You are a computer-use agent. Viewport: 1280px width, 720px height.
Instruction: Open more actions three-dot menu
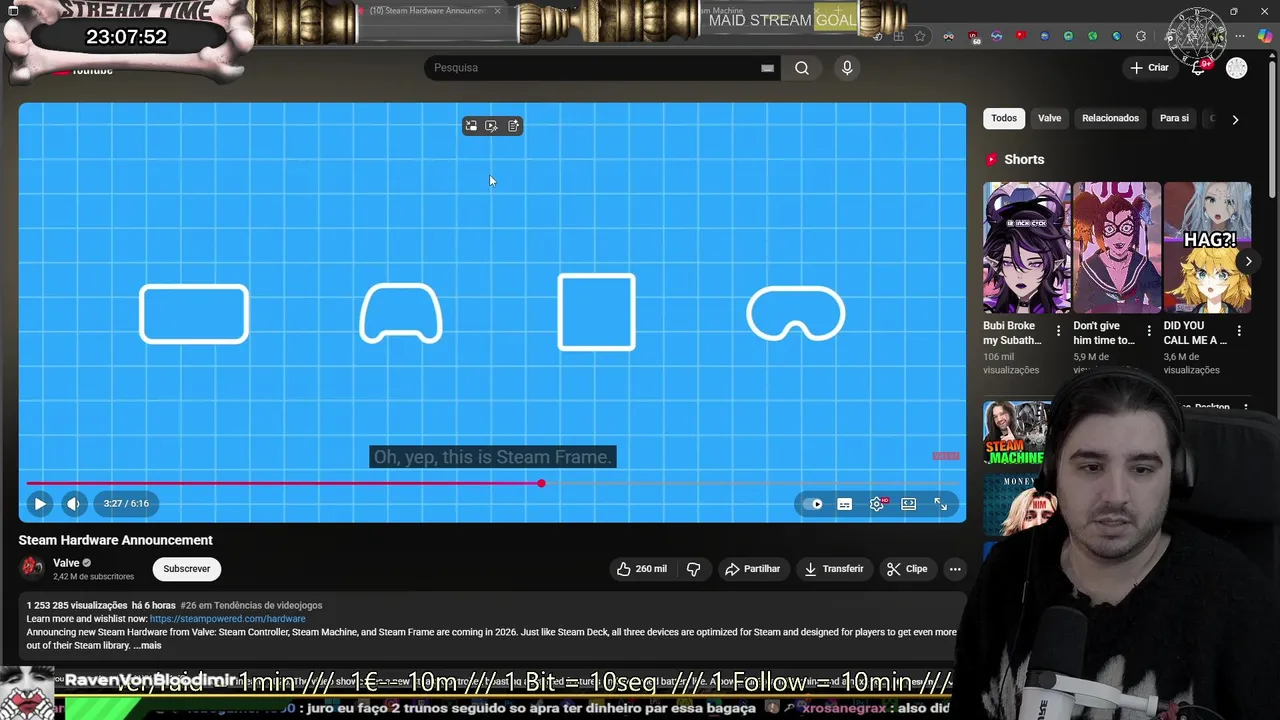[x=955, y=569]
